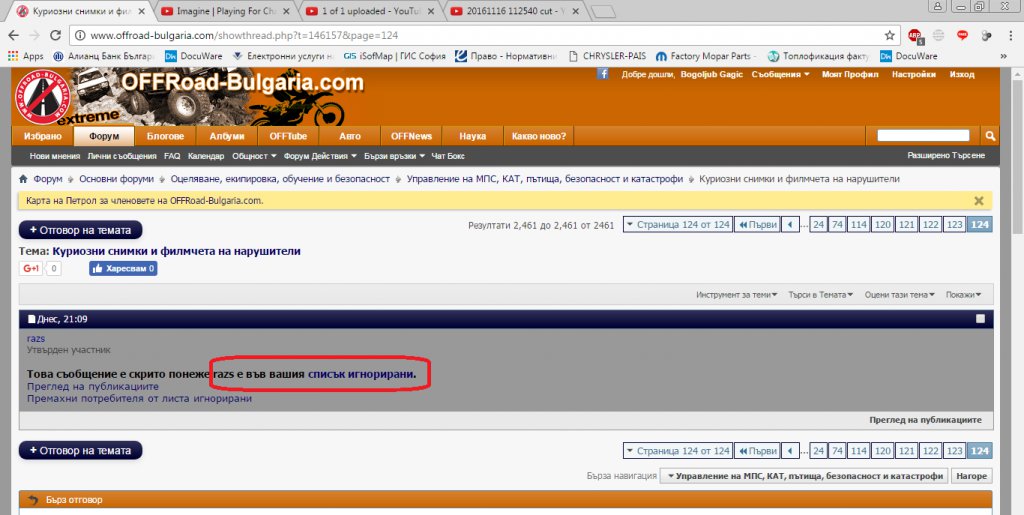Expand the Бързи връзки menu
Viewport: 1024px width, 515px height.
point(394,156)
